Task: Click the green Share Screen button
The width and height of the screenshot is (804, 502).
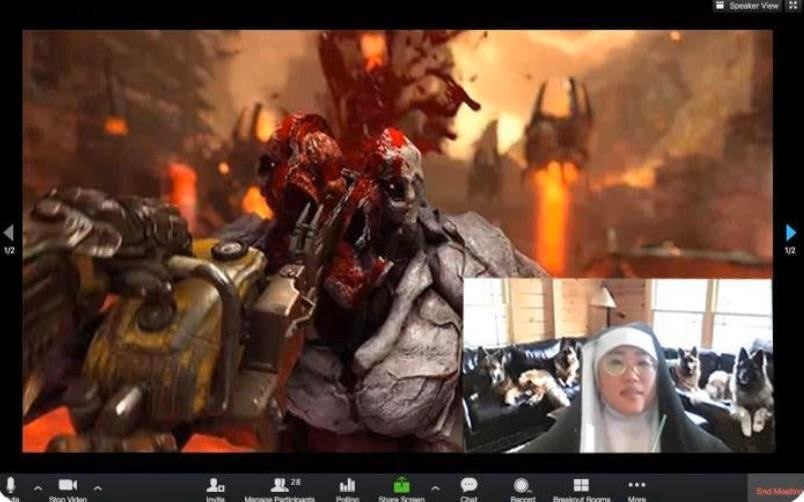Action: point(401,485)
